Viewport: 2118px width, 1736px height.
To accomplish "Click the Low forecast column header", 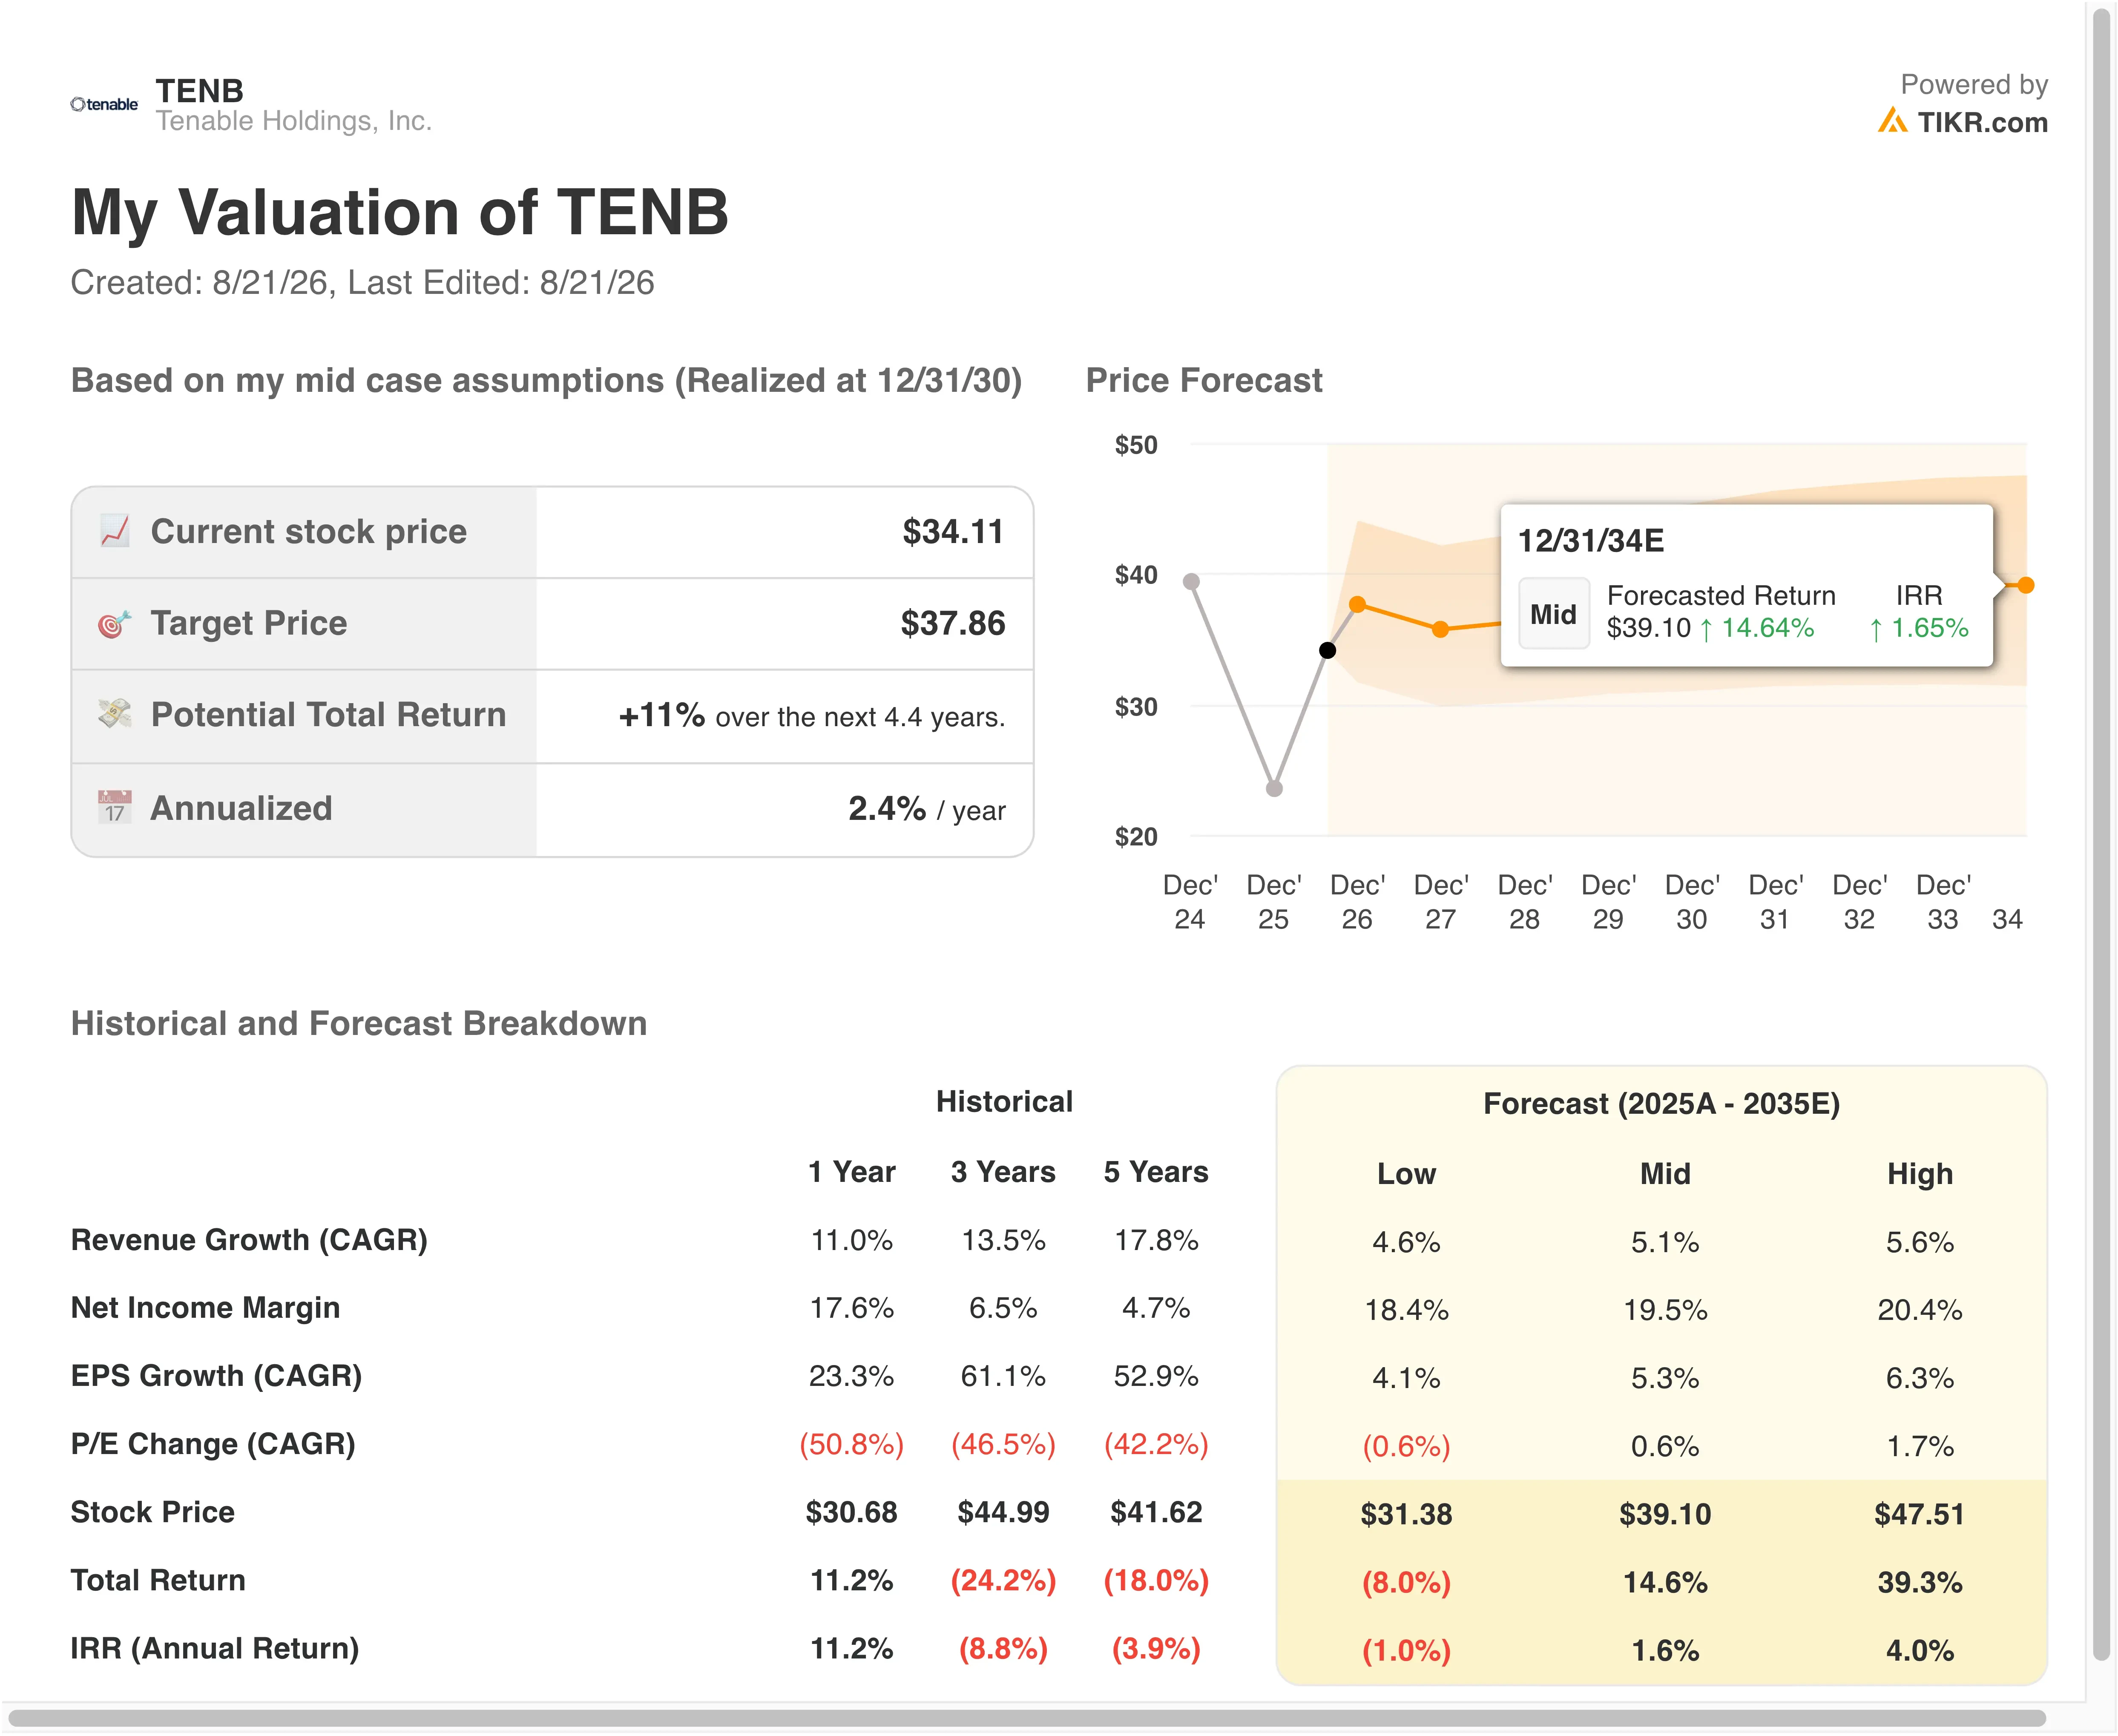I will click(x=1406, y=1173).
